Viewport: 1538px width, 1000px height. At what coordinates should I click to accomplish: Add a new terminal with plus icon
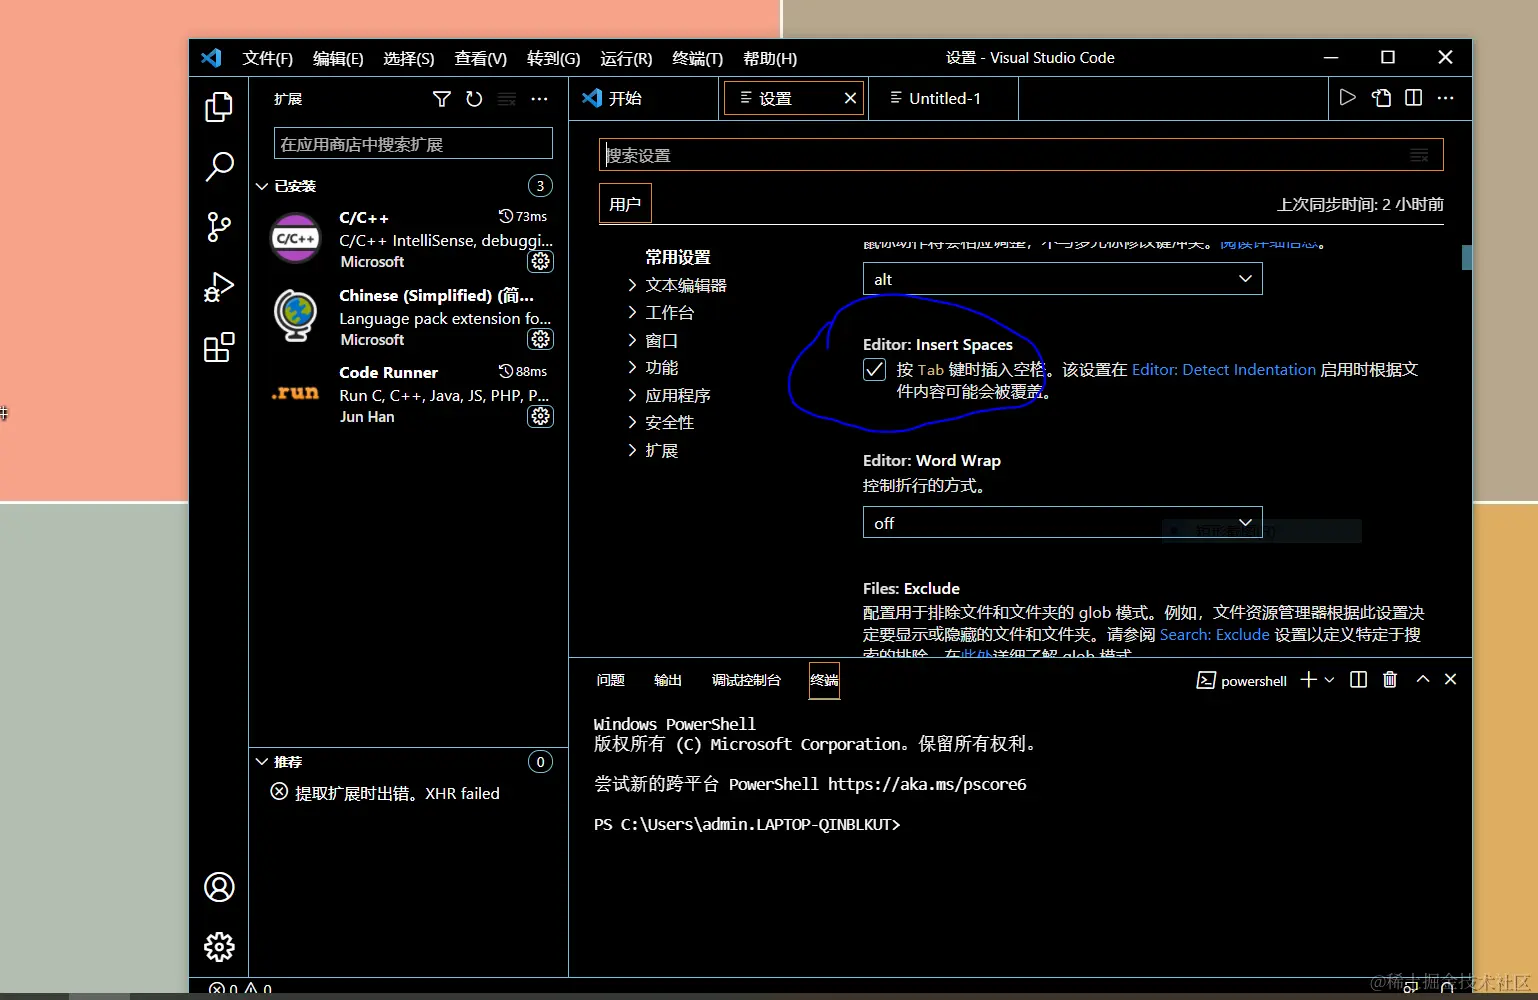(1308, 680)
